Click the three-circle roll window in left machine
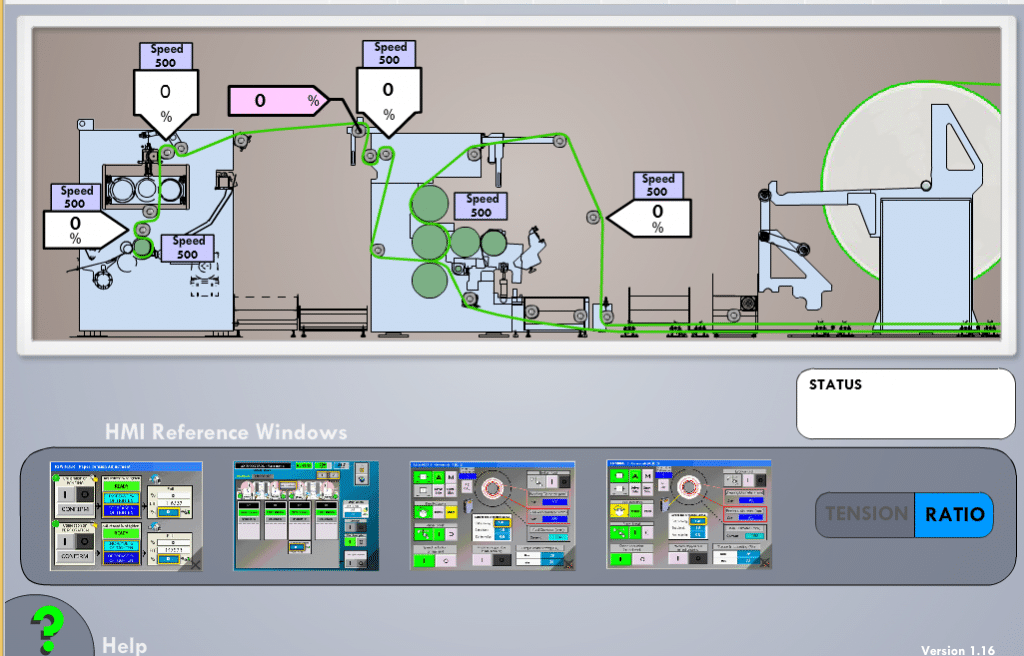Screen dimensions: 1024x656 pyautogui.click(x=148, y=190)
